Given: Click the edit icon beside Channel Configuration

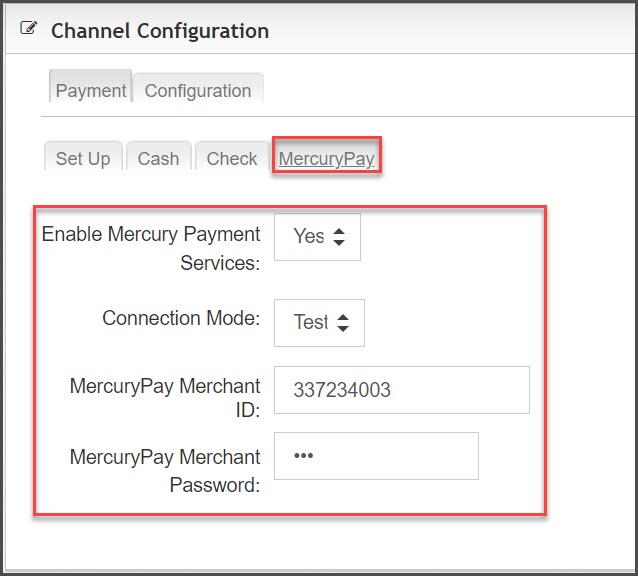Looking at the screenshot, I should click(28, 28).
